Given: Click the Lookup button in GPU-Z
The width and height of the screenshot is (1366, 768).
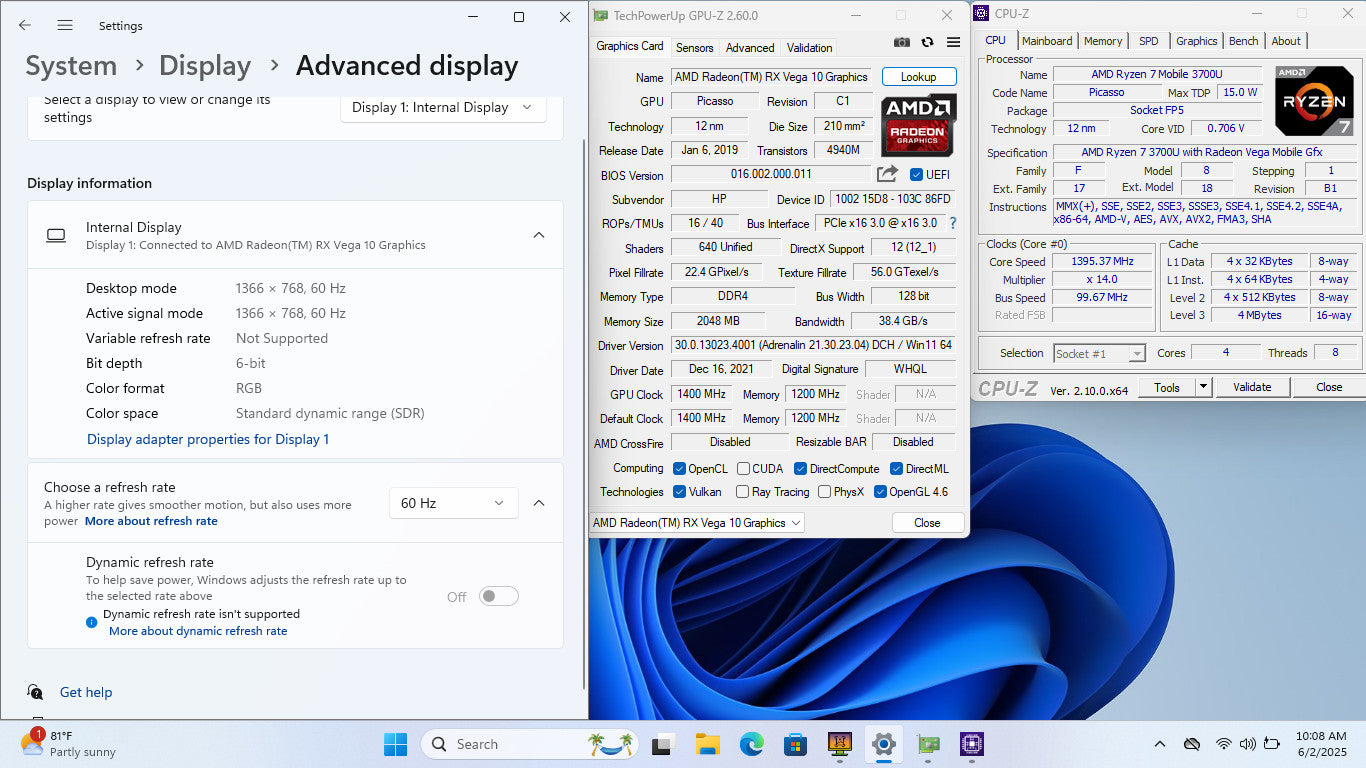Looking at the screenshot, I should click(x=918, y=77).
